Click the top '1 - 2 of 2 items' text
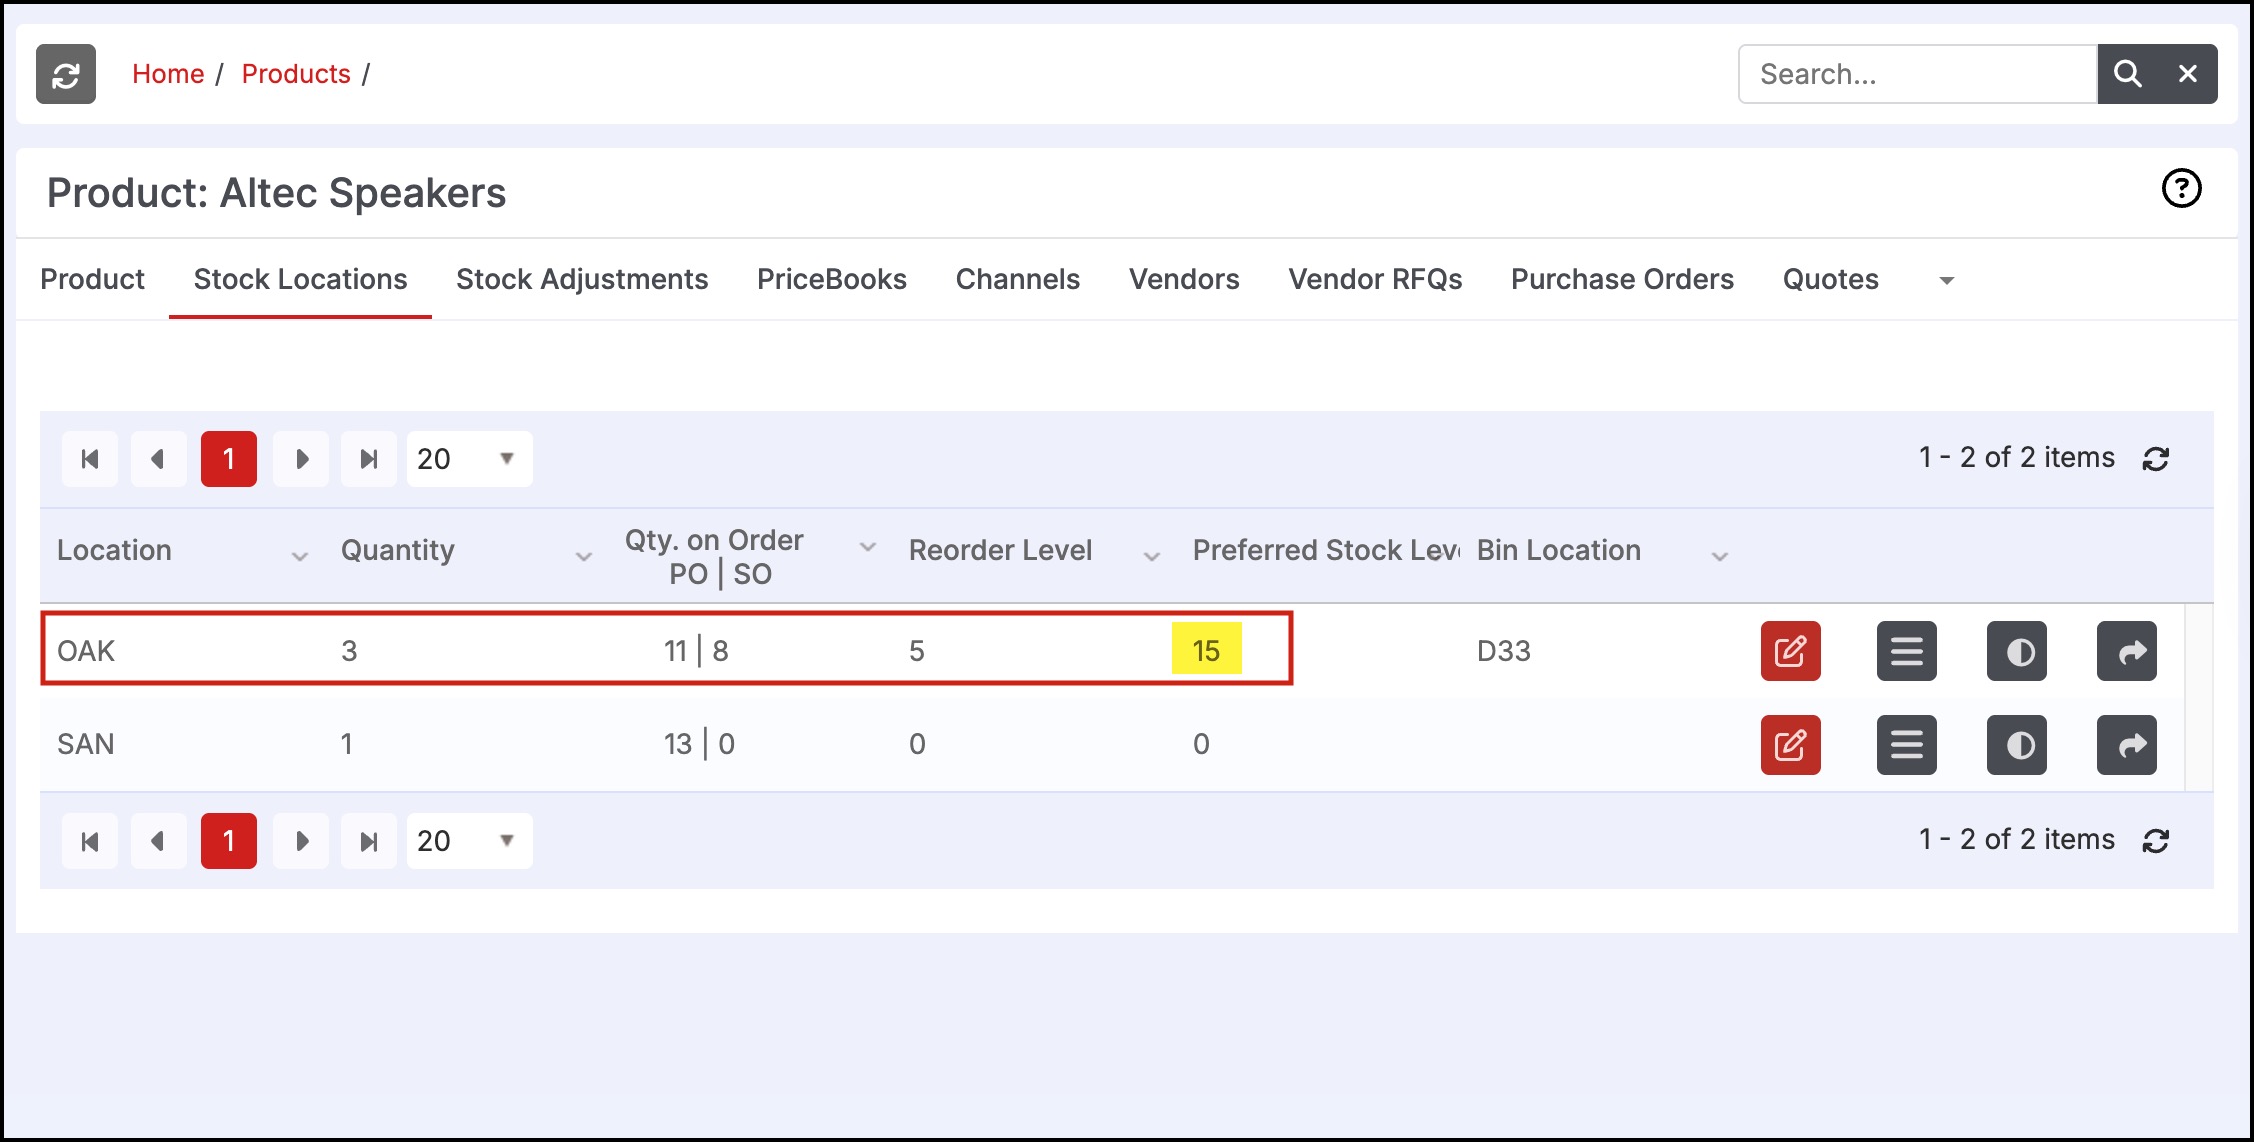 (2016, 457)
